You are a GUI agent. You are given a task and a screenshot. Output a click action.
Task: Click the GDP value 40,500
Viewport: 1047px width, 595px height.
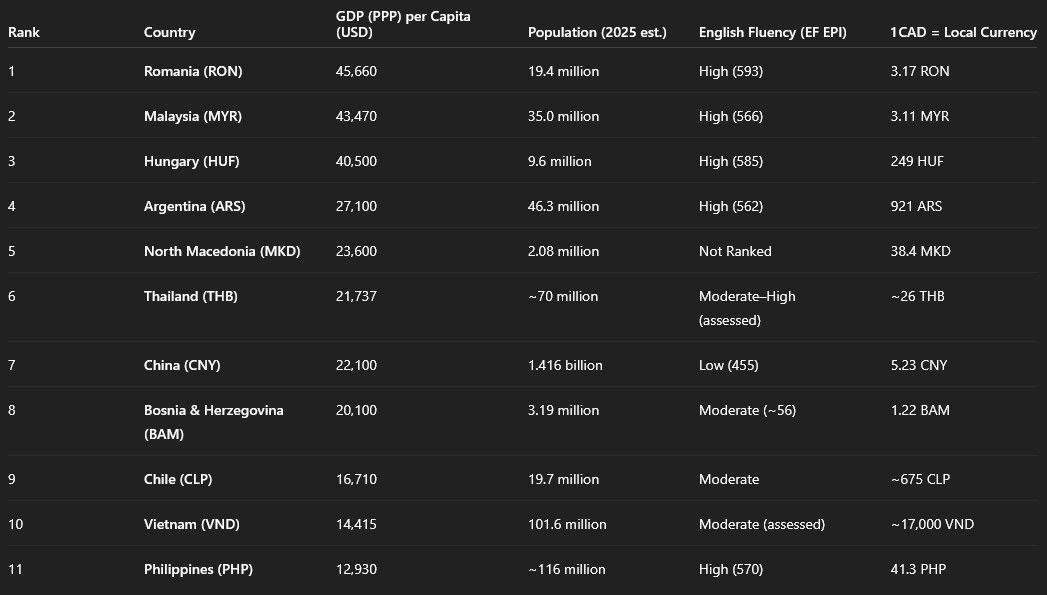pos(356,161)
